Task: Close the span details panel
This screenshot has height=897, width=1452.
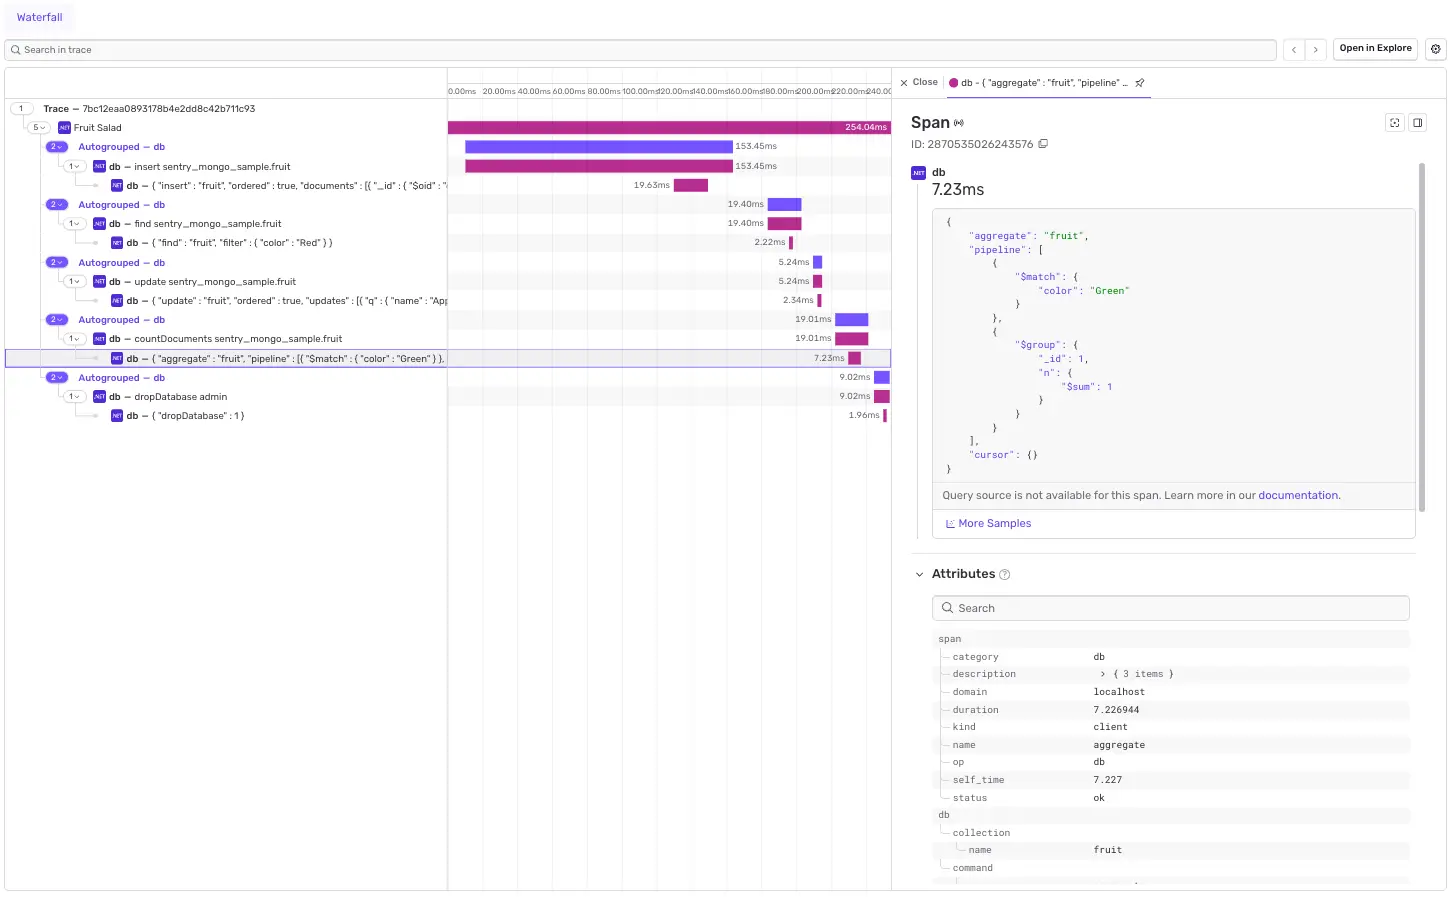Action: pos(919,82)
